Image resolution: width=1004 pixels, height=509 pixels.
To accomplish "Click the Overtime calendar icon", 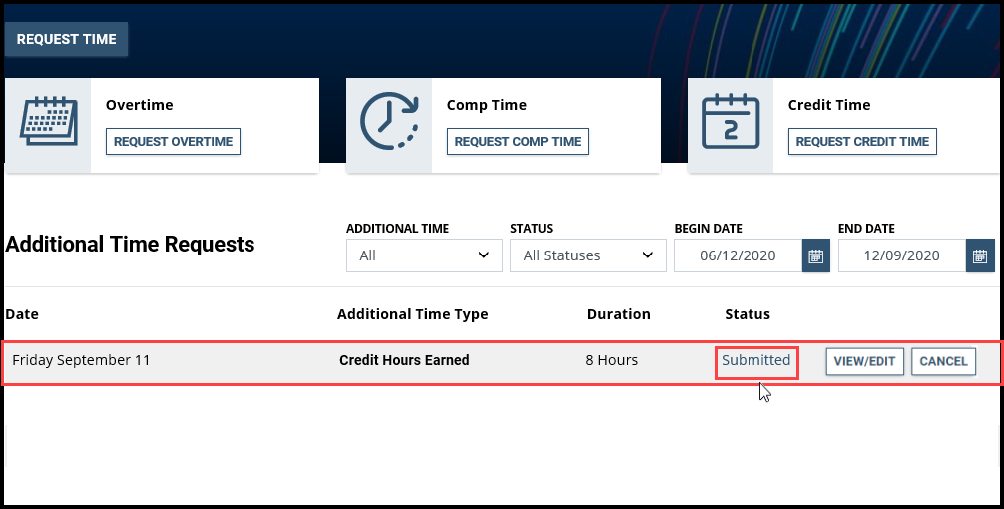I will click(49, 122).
